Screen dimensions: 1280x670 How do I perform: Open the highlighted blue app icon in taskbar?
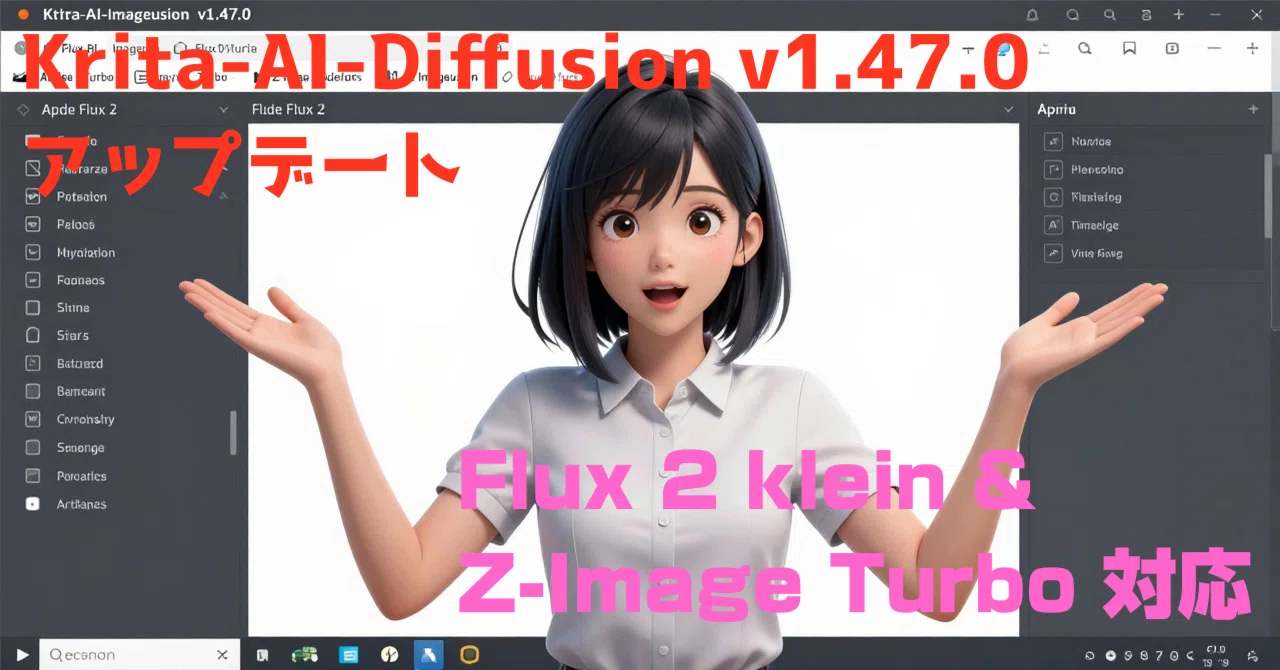point(428,655)
